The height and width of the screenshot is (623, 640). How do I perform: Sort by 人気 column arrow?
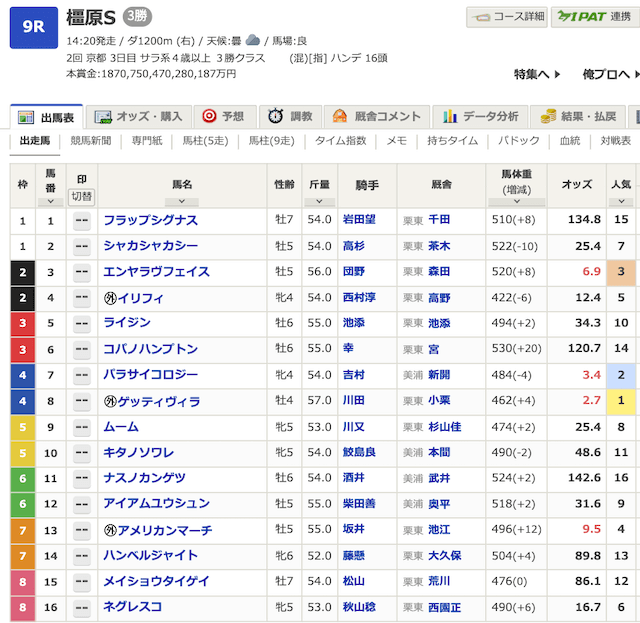tap(621, 201)
